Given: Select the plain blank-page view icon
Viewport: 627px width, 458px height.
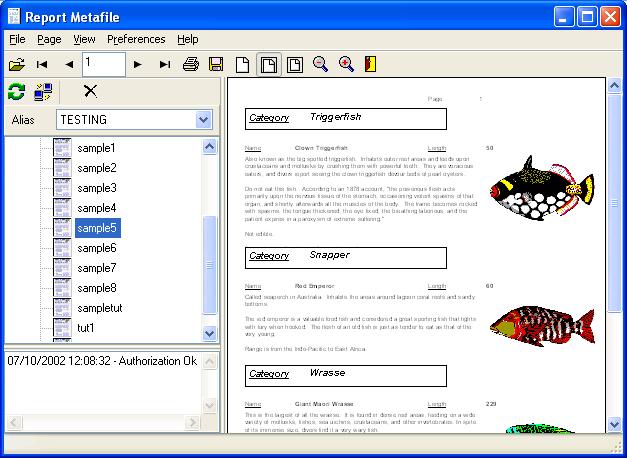Looking at the screenshot, I should [x=242, y=65].
